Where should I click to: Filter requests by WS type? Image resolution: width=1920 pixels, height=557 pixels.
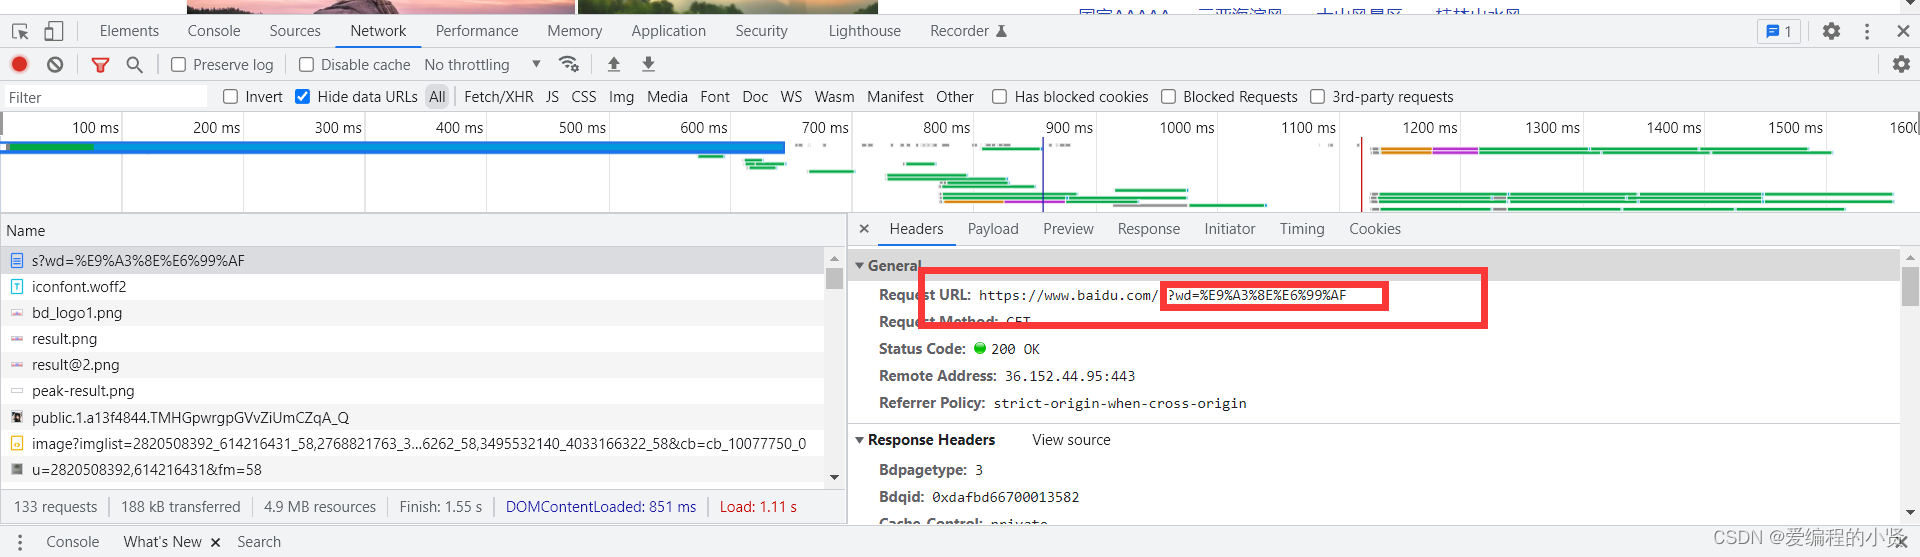pyautogui.click(x=791, y=96)
